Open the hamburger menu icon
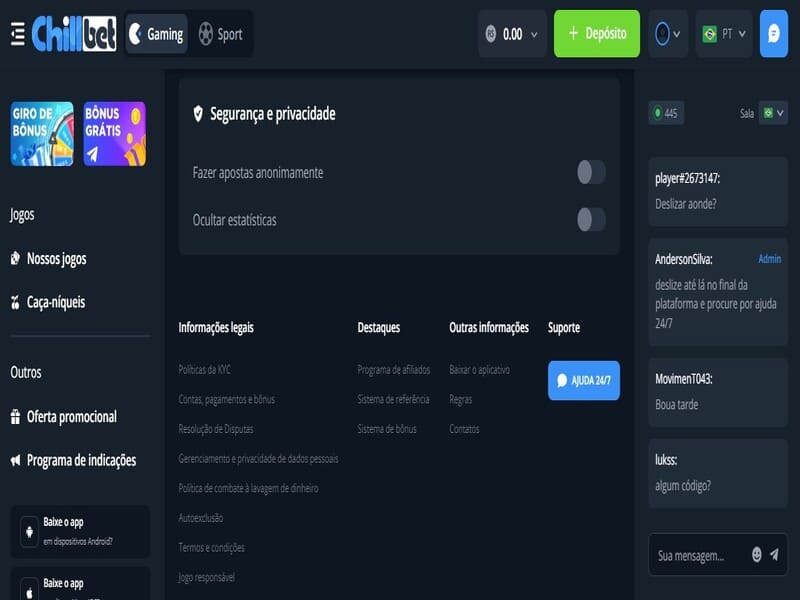 click(x=17, y=34)
